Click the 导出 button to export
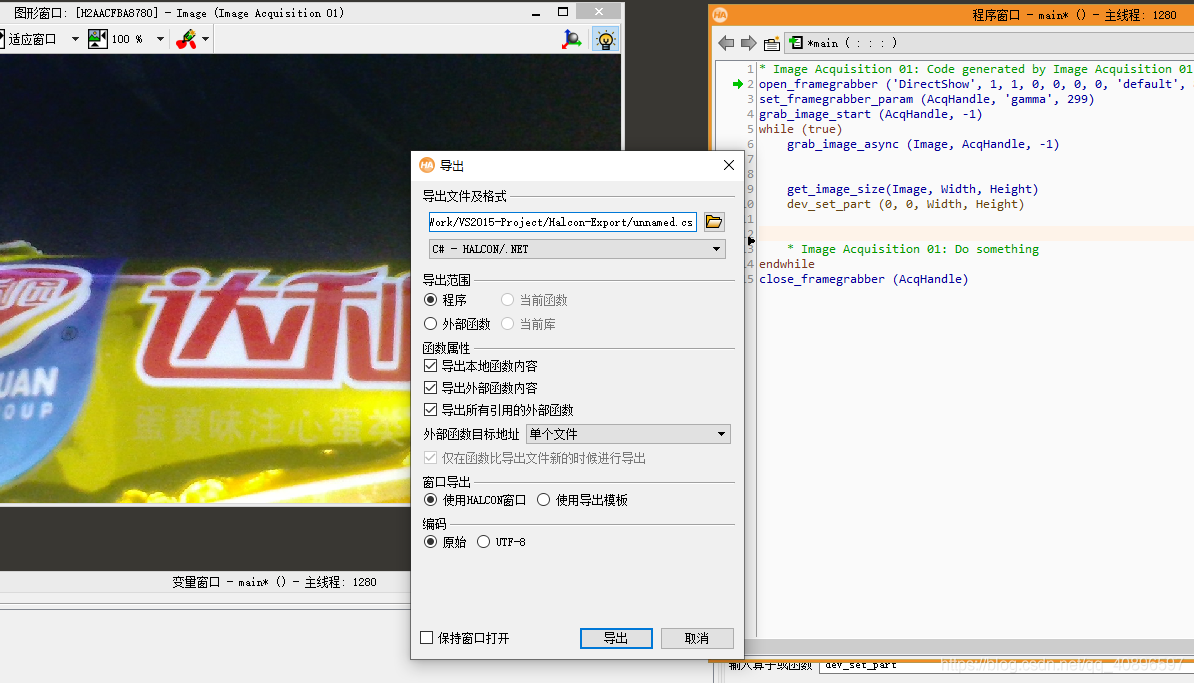Screen dimensions: 1194x683 (616, 638)
